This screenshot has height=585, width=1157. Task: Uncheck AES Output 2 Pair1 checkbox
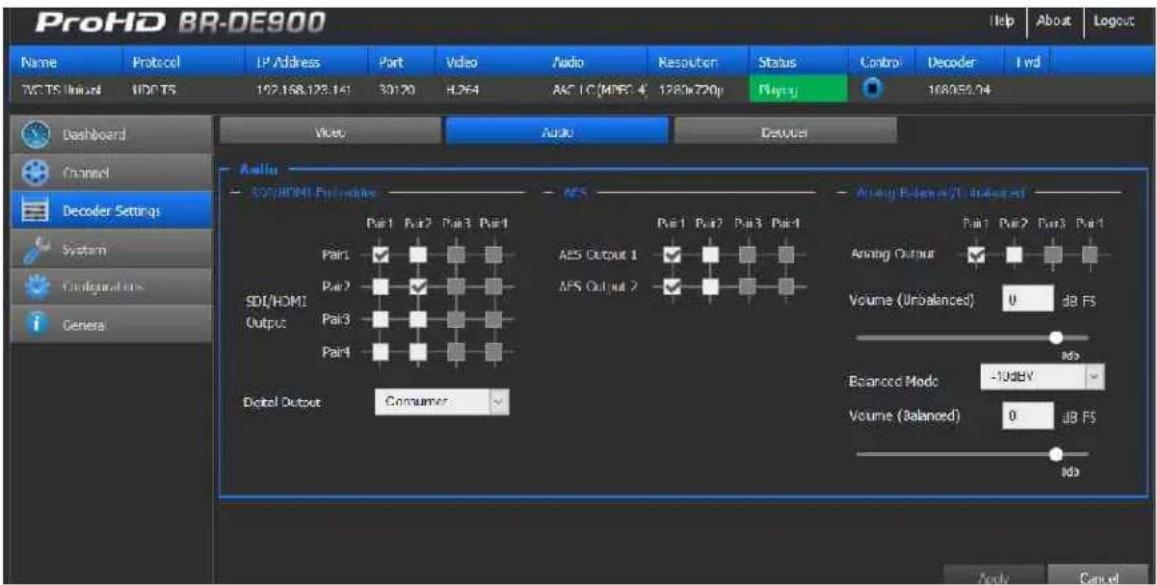pyautogui.click(x=672, y=286)
